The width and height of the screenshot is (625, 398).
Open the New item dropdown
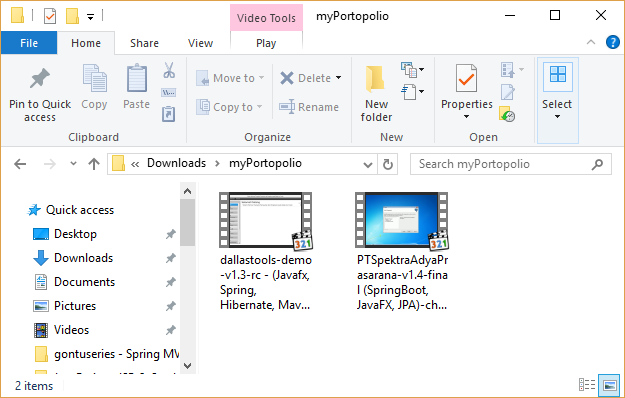(x=412, y=70)
